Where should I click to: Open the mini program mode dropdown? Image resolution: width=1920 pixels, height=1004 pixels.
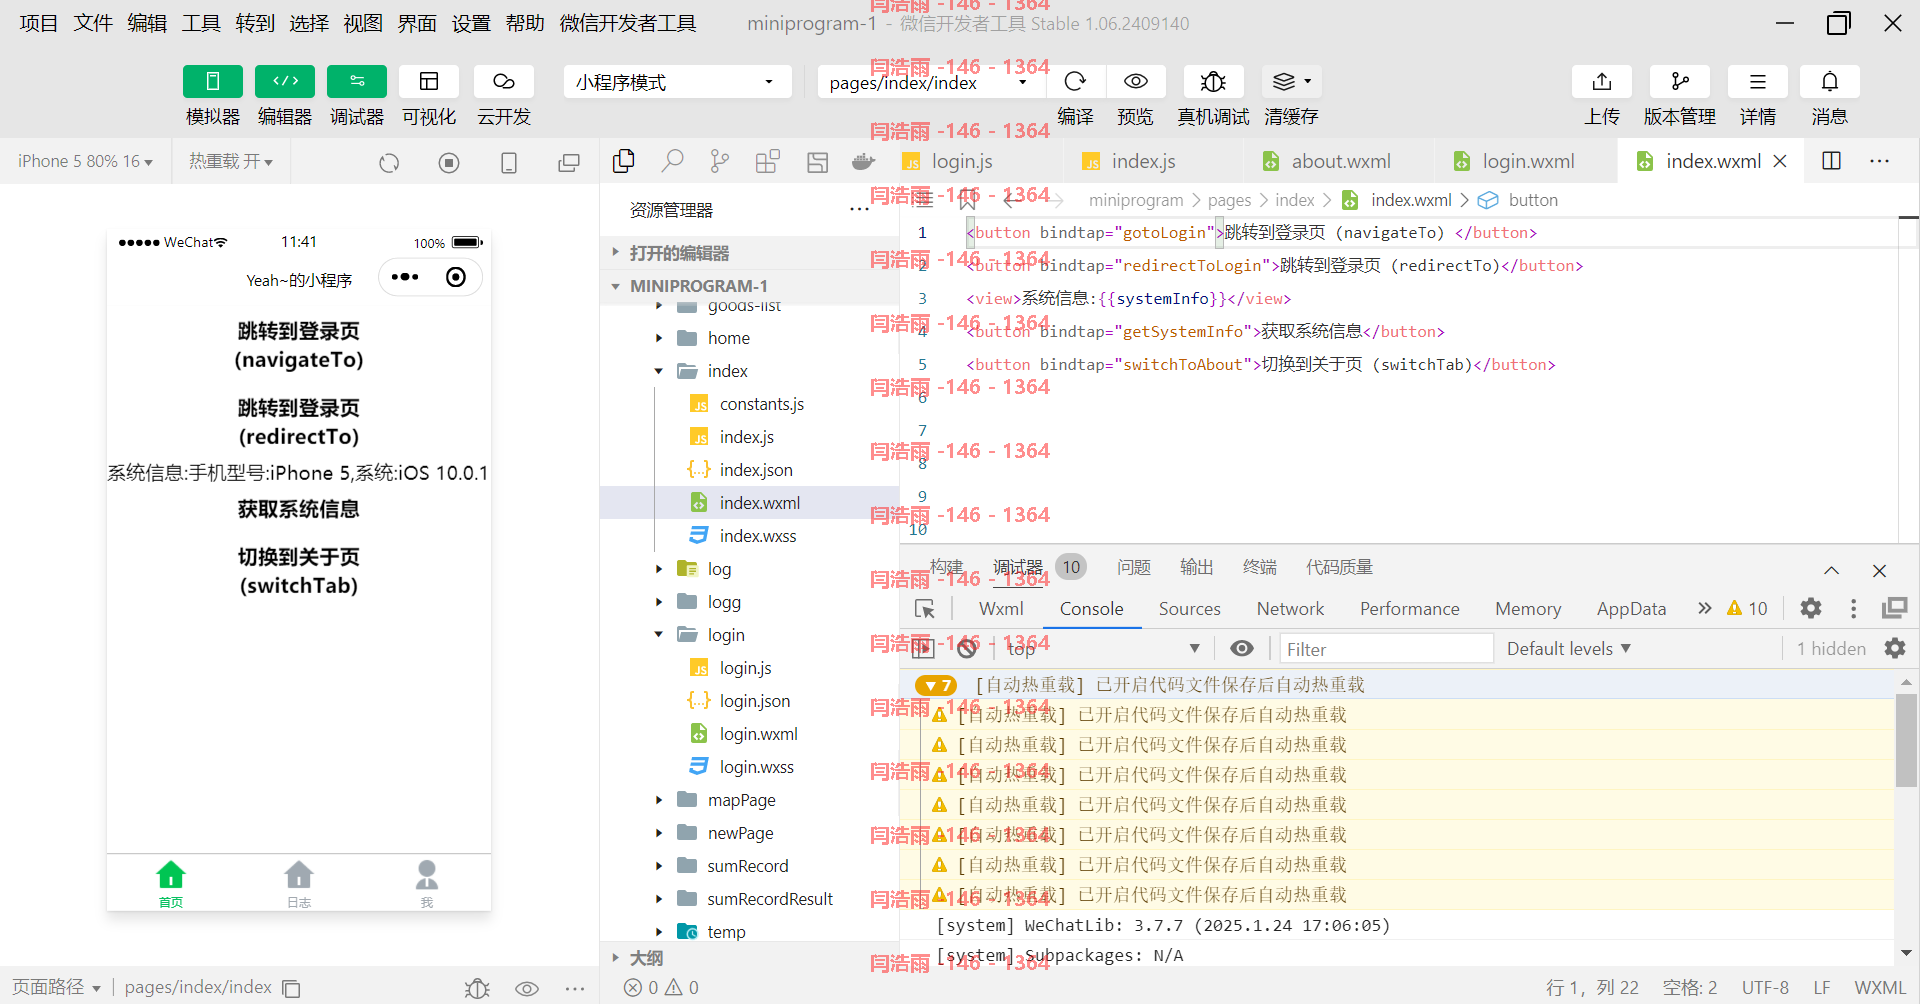(677, 82)
